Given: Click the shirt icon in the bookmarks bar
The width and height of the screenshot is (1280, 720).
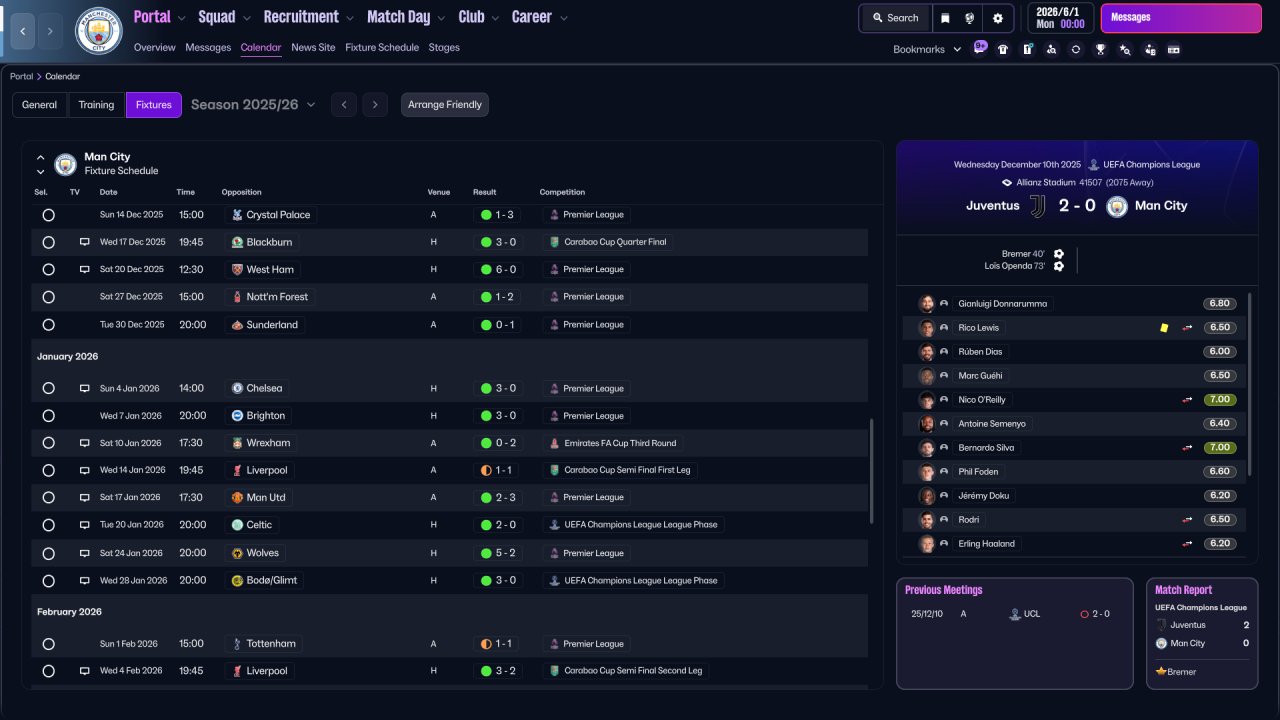Looking at the screenshot, I should (1003, 49).
